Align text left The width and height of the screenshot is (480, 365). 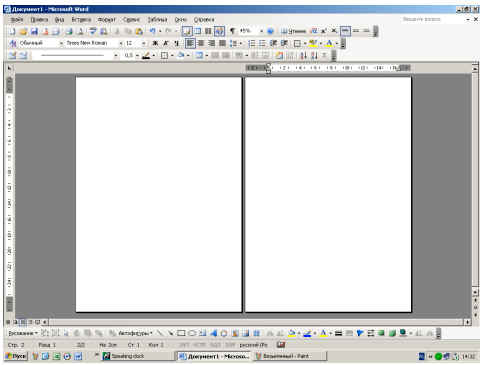190,43
